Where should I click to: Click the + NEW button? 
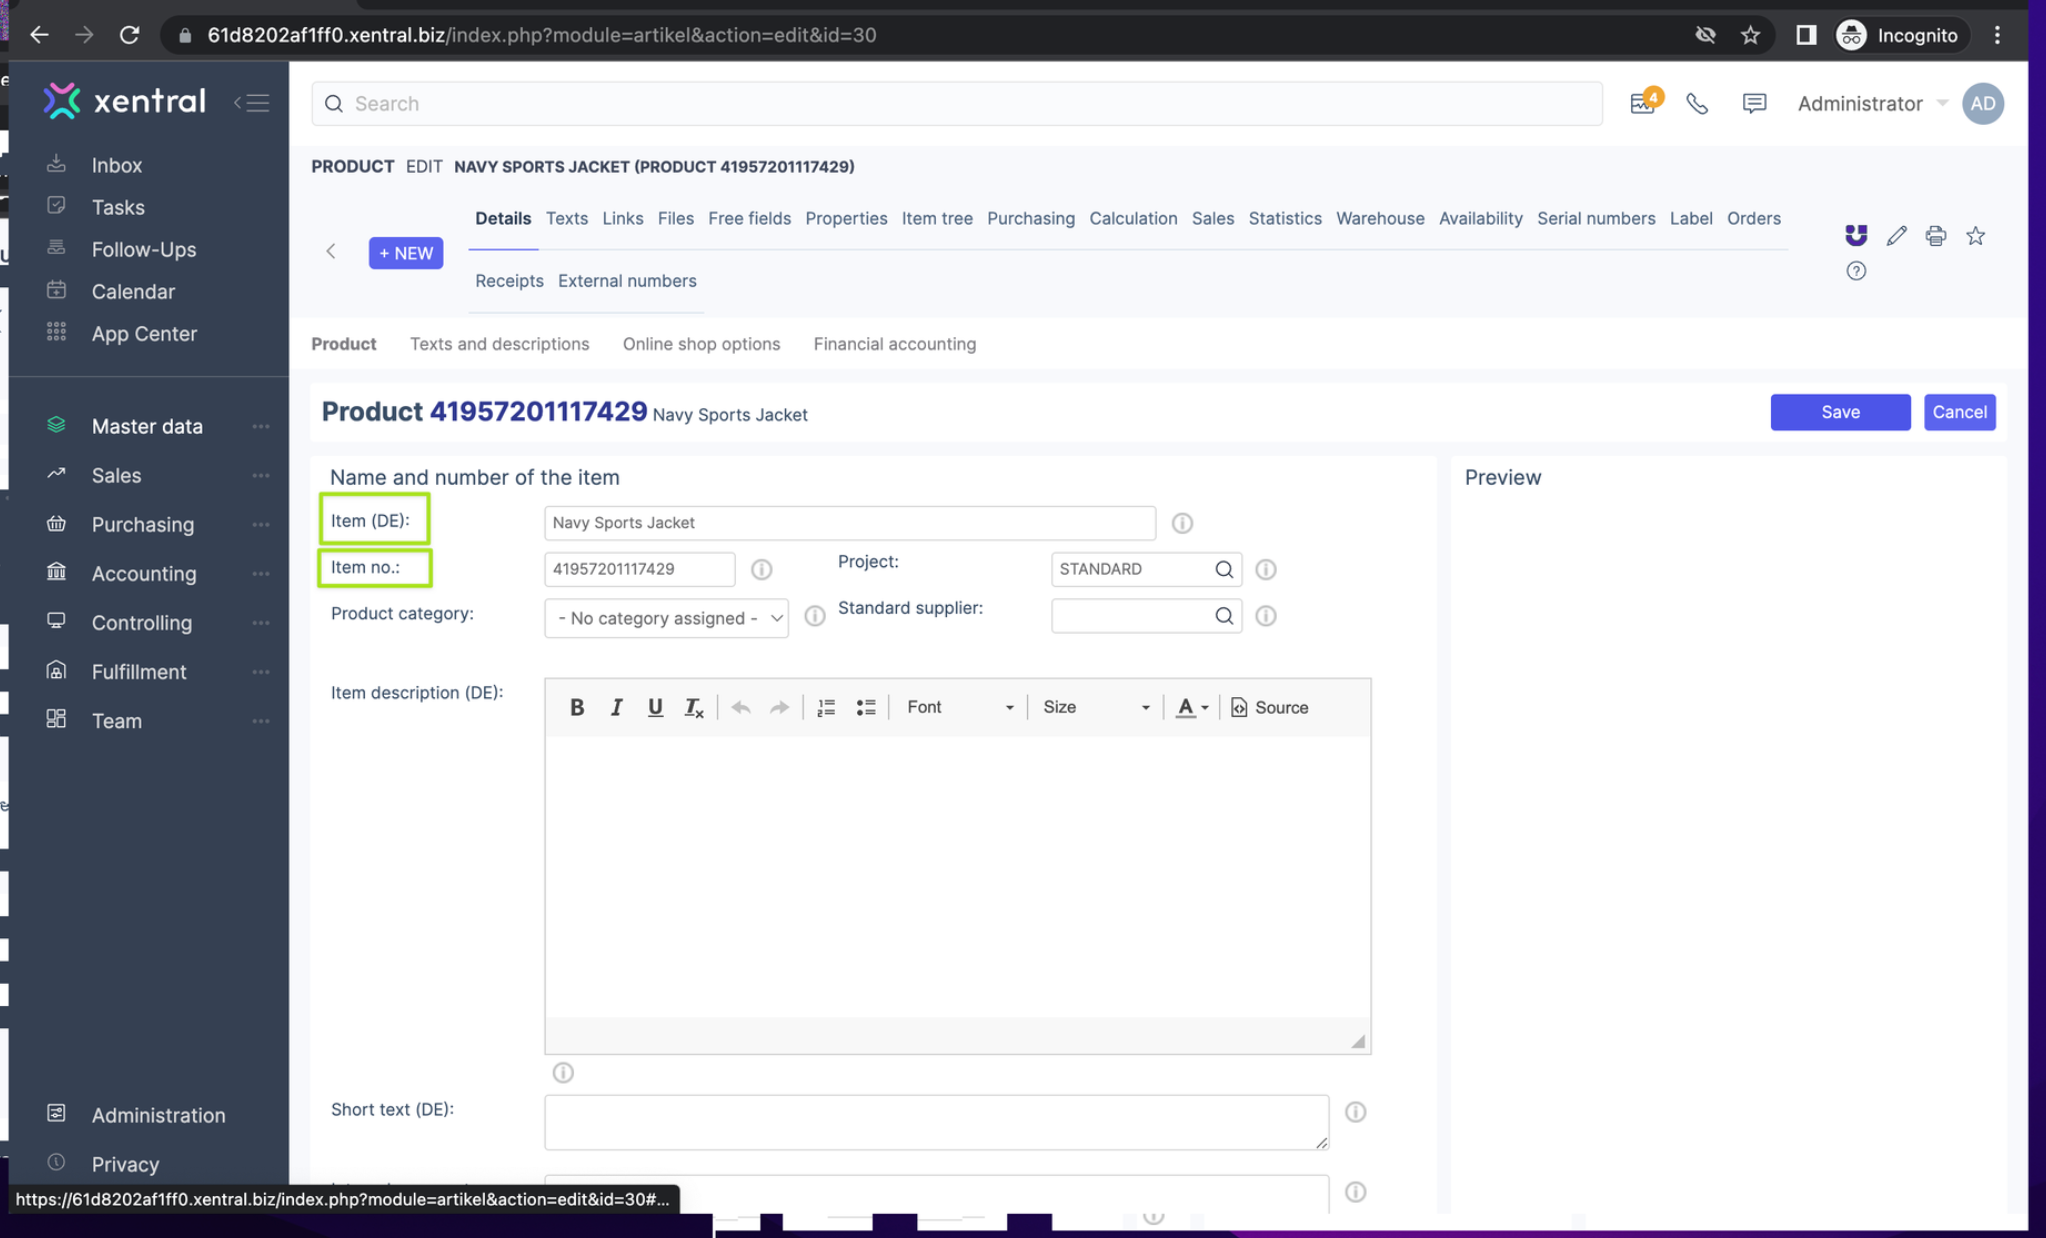(x=405, y=253)
